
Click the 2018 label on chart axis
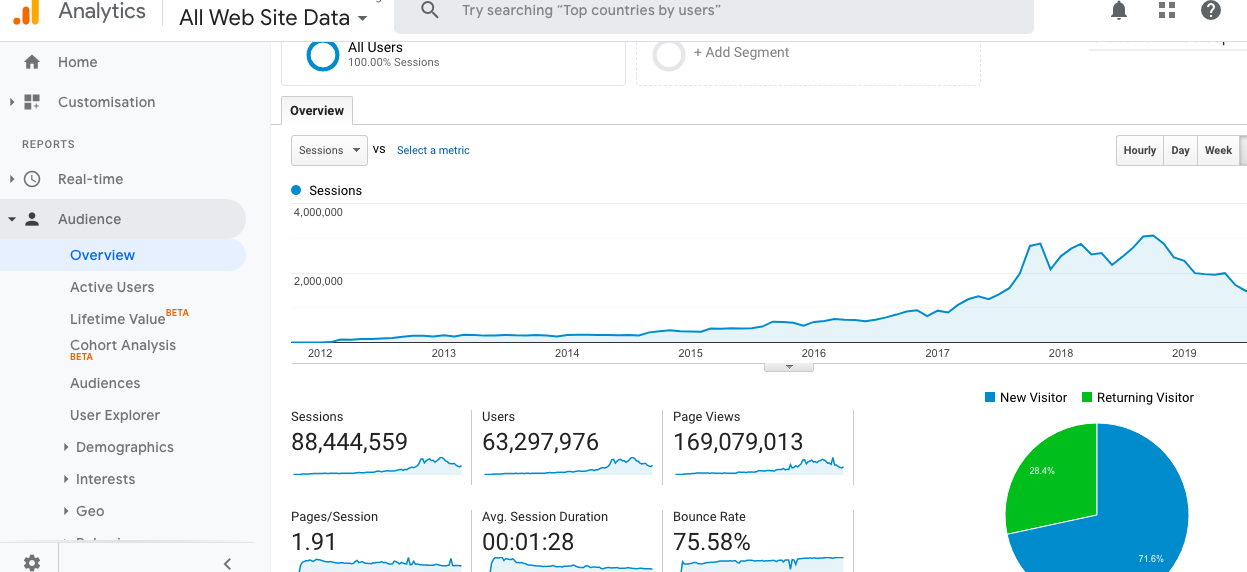click(1061, 353)
